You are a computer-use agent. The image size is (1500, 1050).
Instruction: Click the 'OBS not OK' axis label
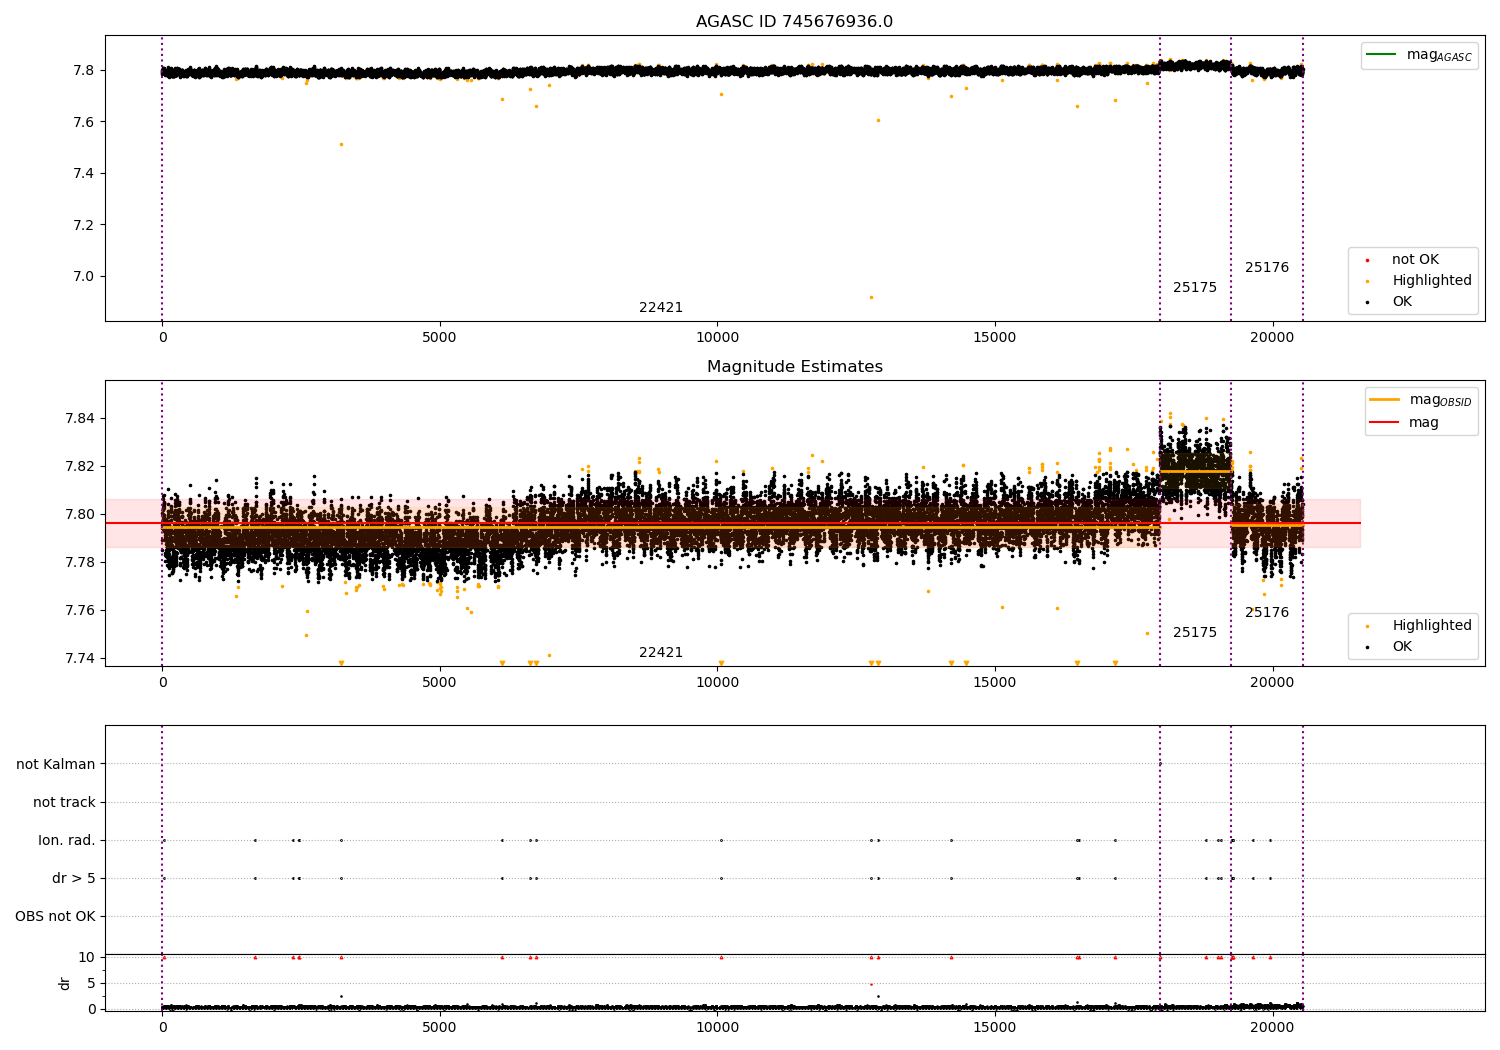(55, 917)
